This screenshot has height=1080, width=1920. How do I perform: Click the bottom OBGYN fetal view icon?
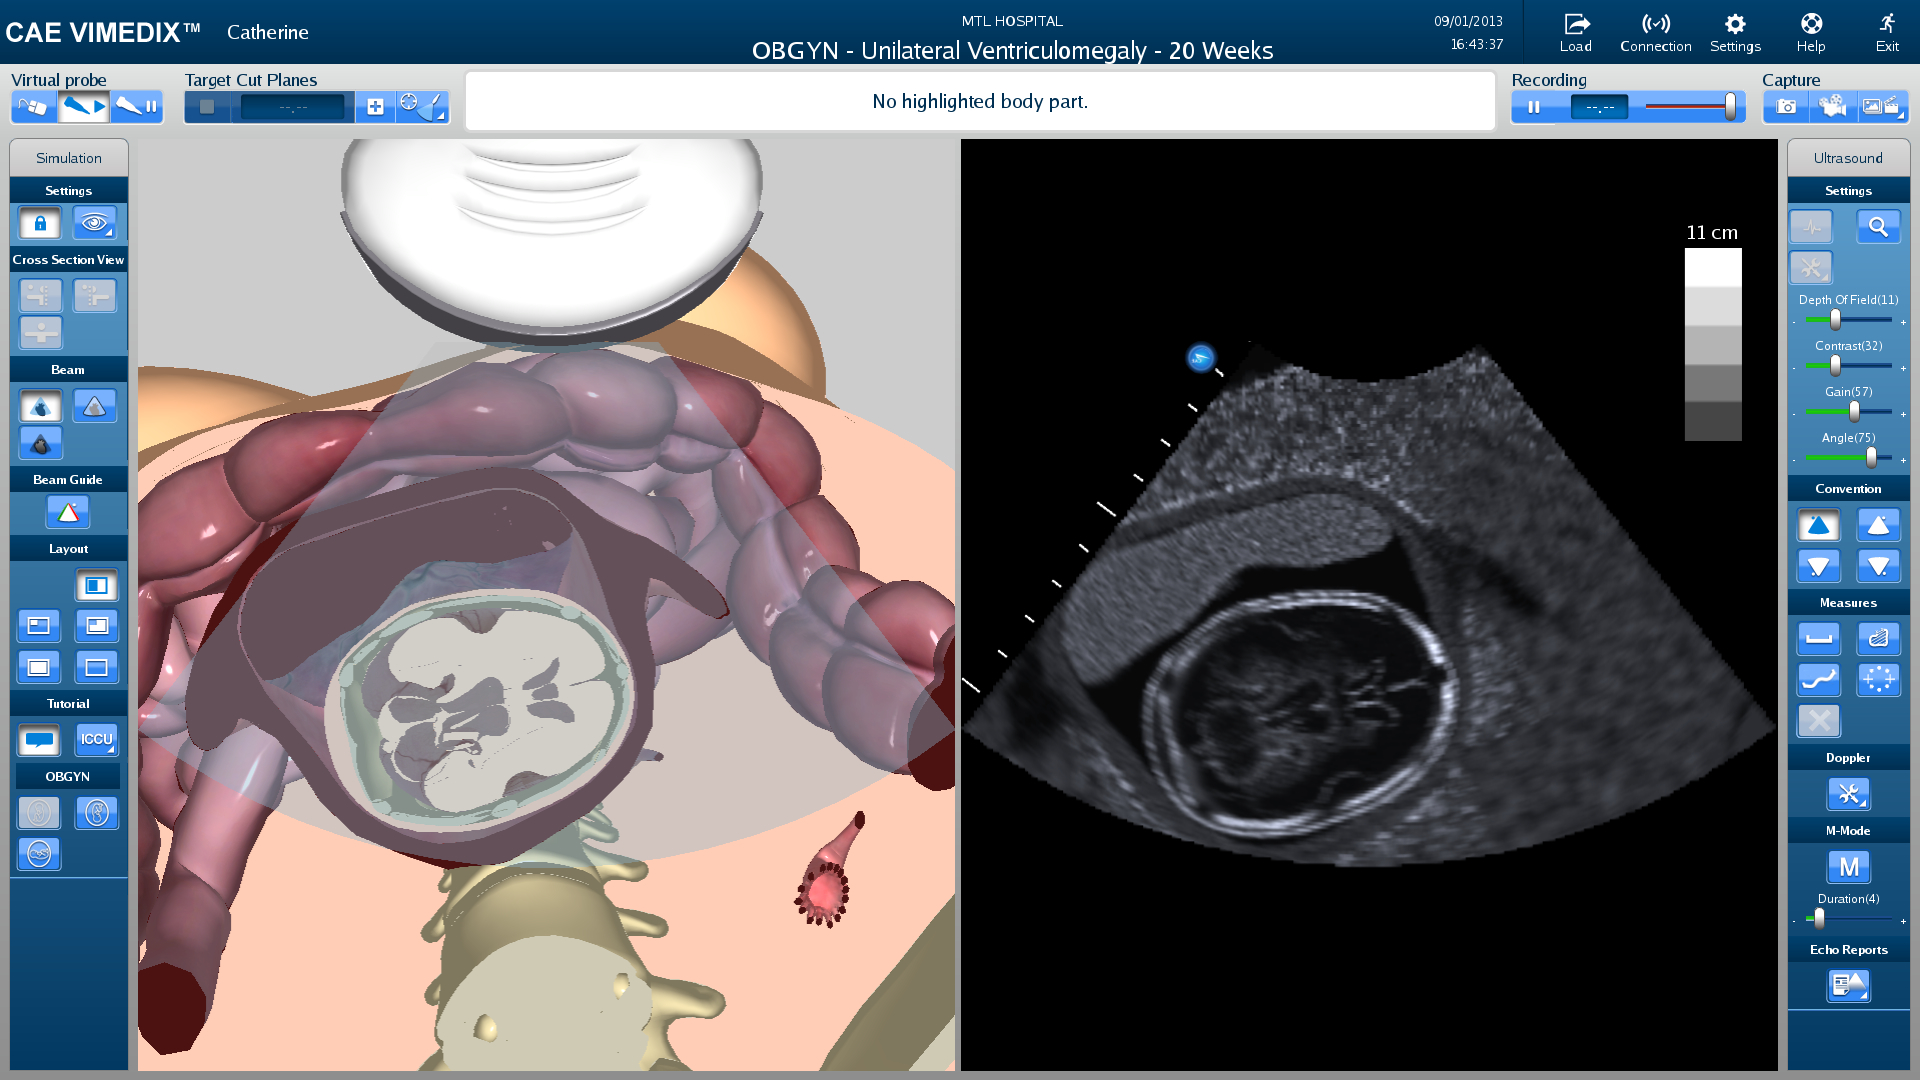pyautogui.click(x=39, y=854)
